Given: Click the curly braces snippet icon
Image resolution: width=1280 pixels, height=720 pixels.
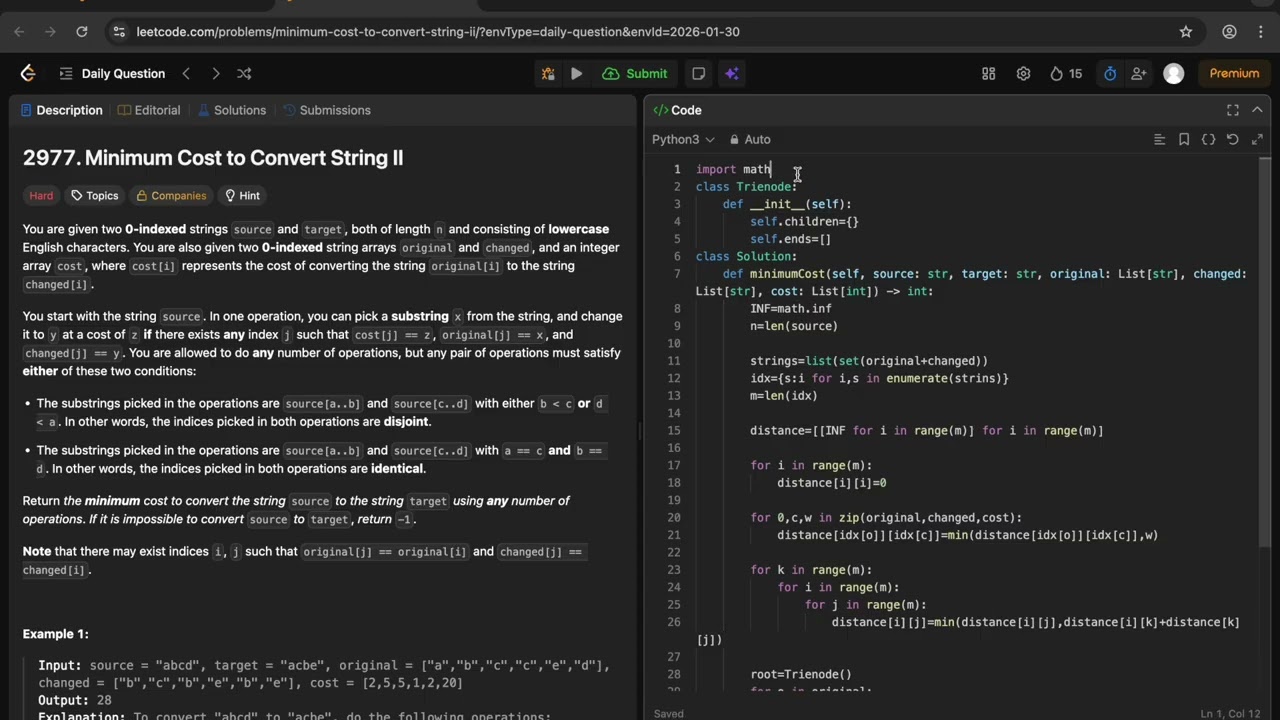Looking at the screenshot, I should [1208, 139].
